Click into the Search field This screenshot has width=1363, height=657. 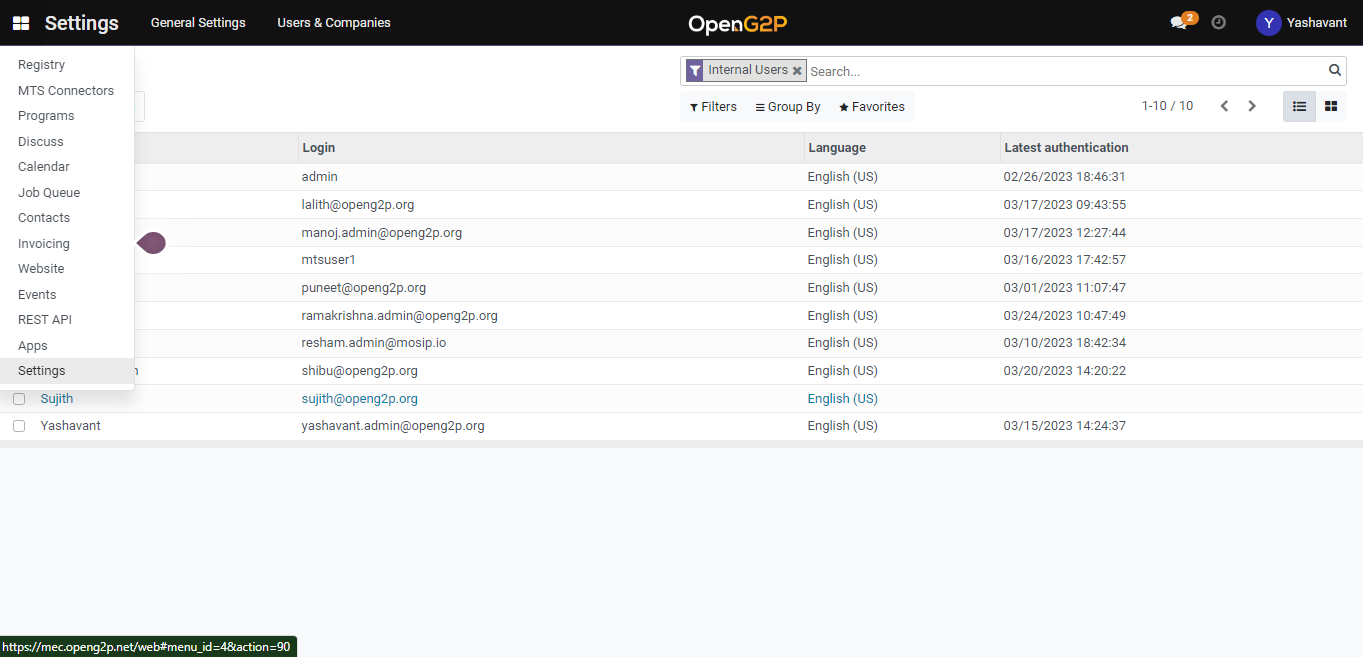point(1065,71)
